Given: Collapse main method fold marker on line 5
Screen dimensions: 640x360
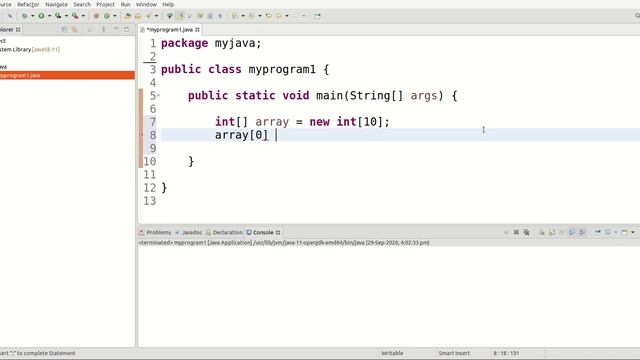Looking at the screenshot, I should pyautogui.click(x=158, y=95).
